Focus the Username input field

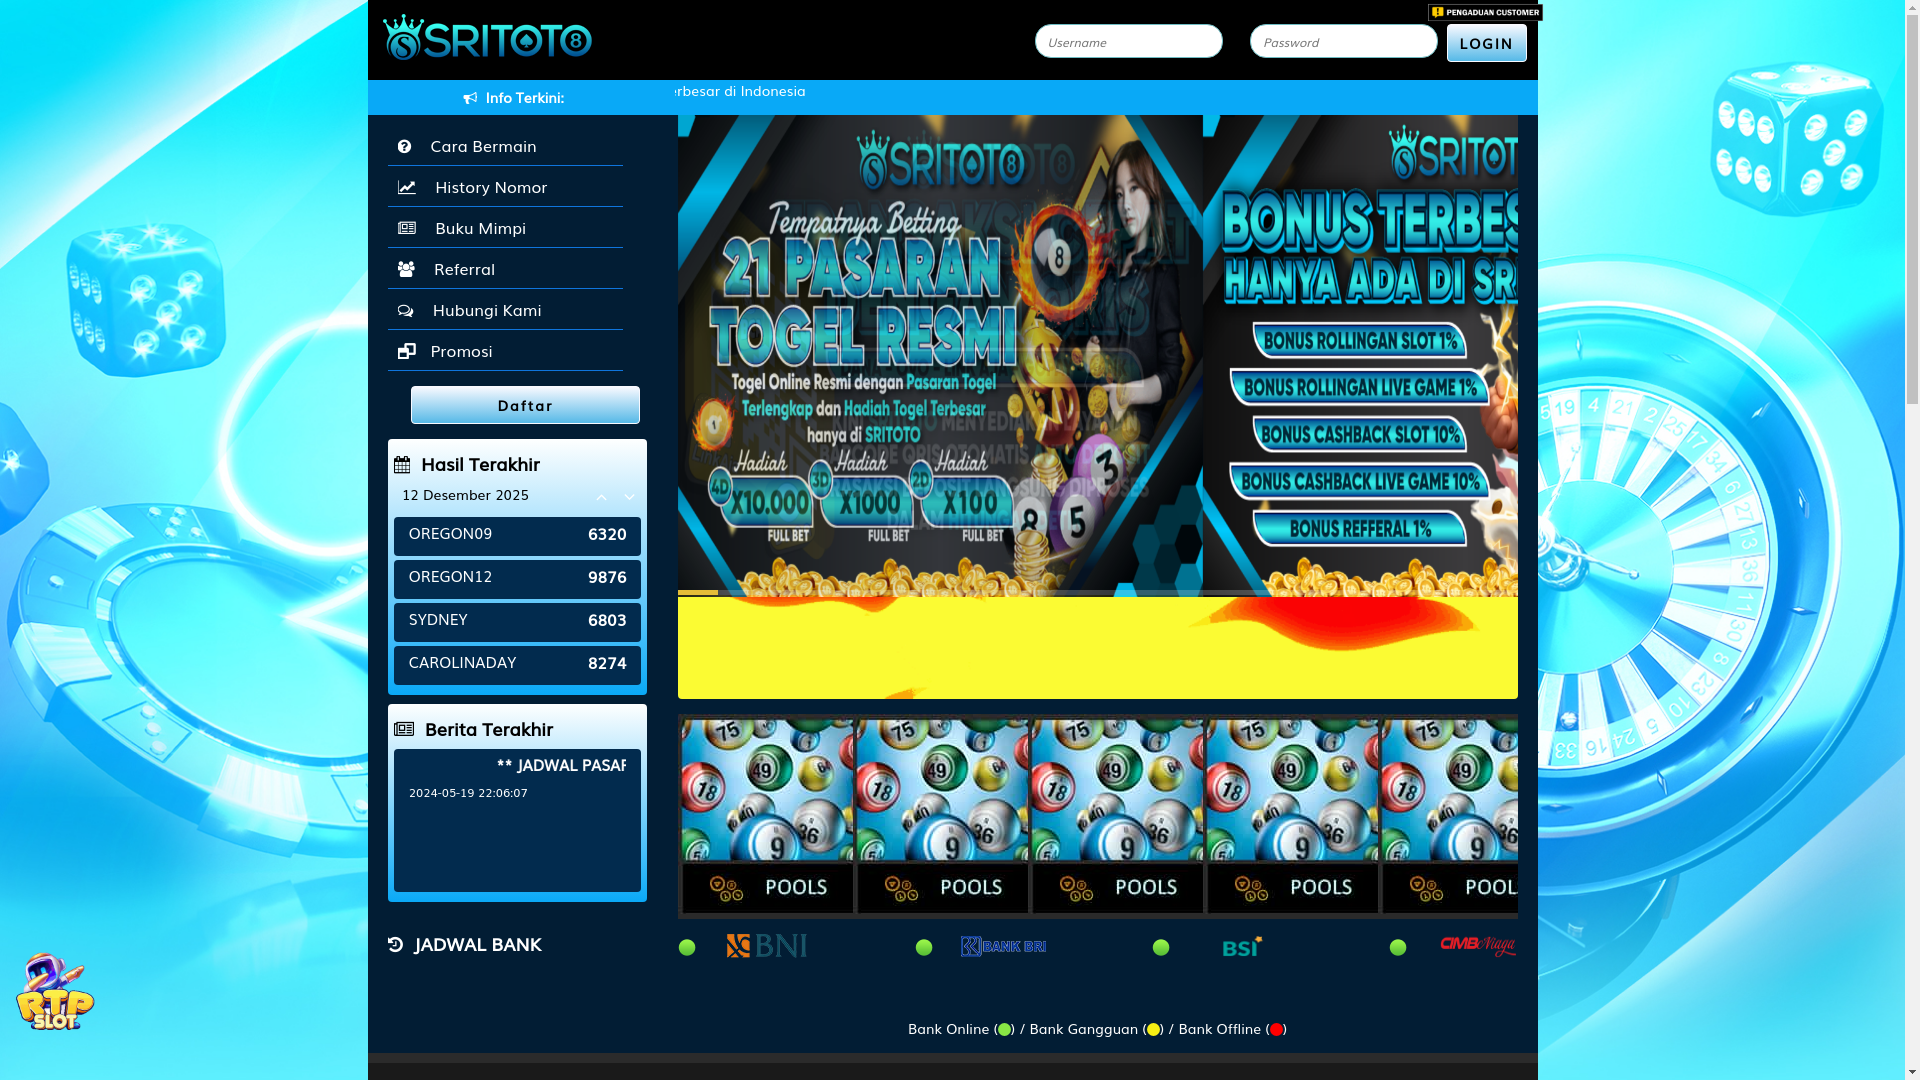(1128, 41)
